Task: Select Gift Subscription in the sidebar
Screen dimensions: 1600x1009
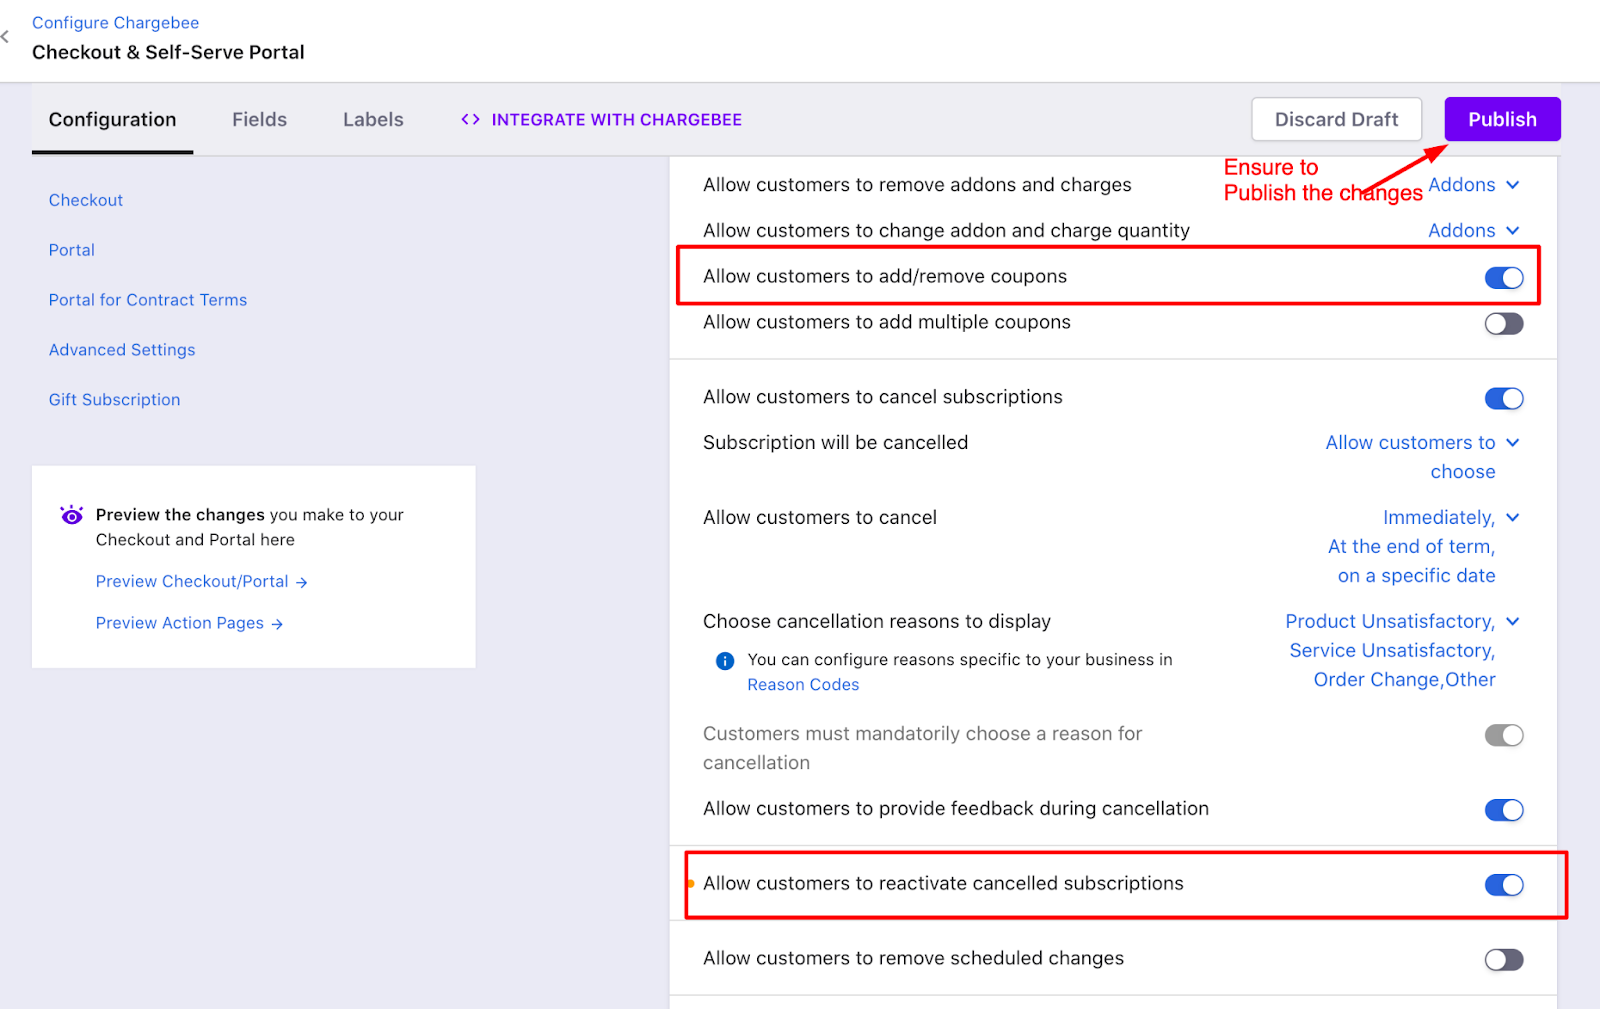Action: [114, 399]
